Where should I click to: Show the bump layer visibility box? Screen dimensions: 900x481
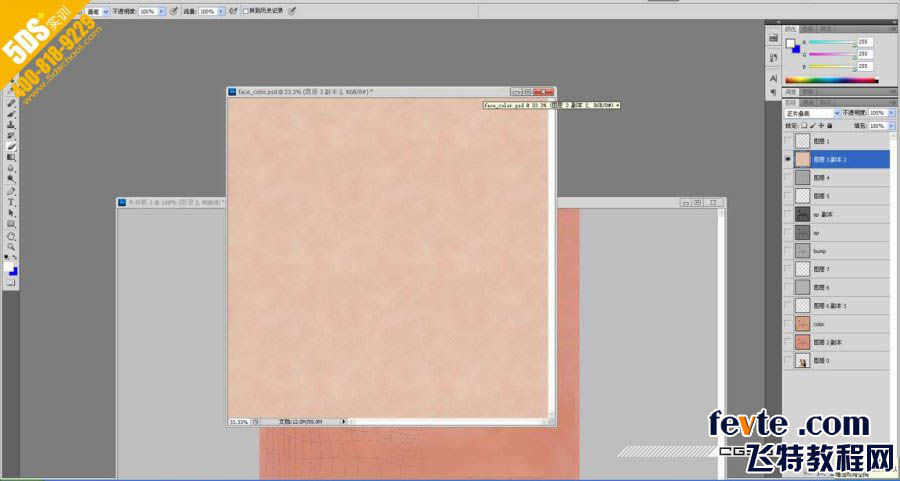pos(788,251)
